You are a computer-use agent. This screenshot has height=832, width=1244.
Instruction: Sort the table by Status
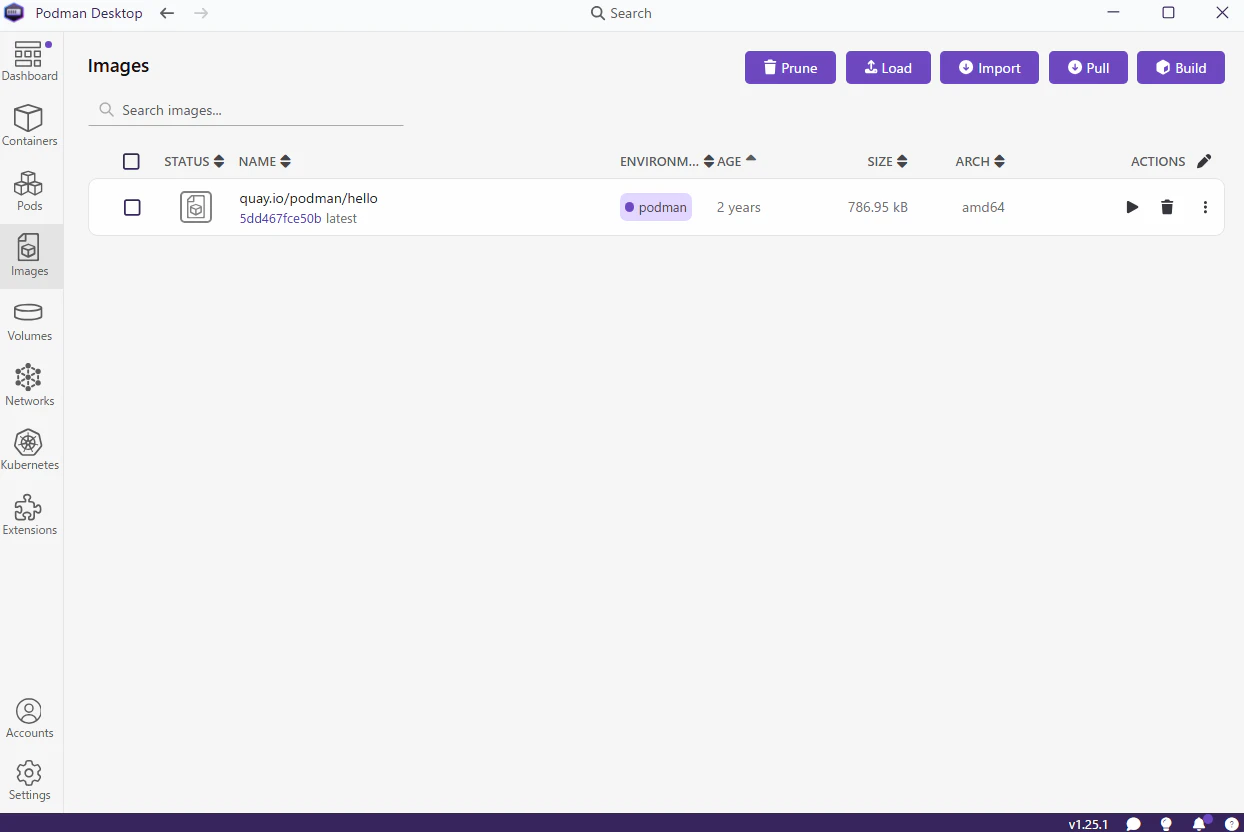click(194, 161)
